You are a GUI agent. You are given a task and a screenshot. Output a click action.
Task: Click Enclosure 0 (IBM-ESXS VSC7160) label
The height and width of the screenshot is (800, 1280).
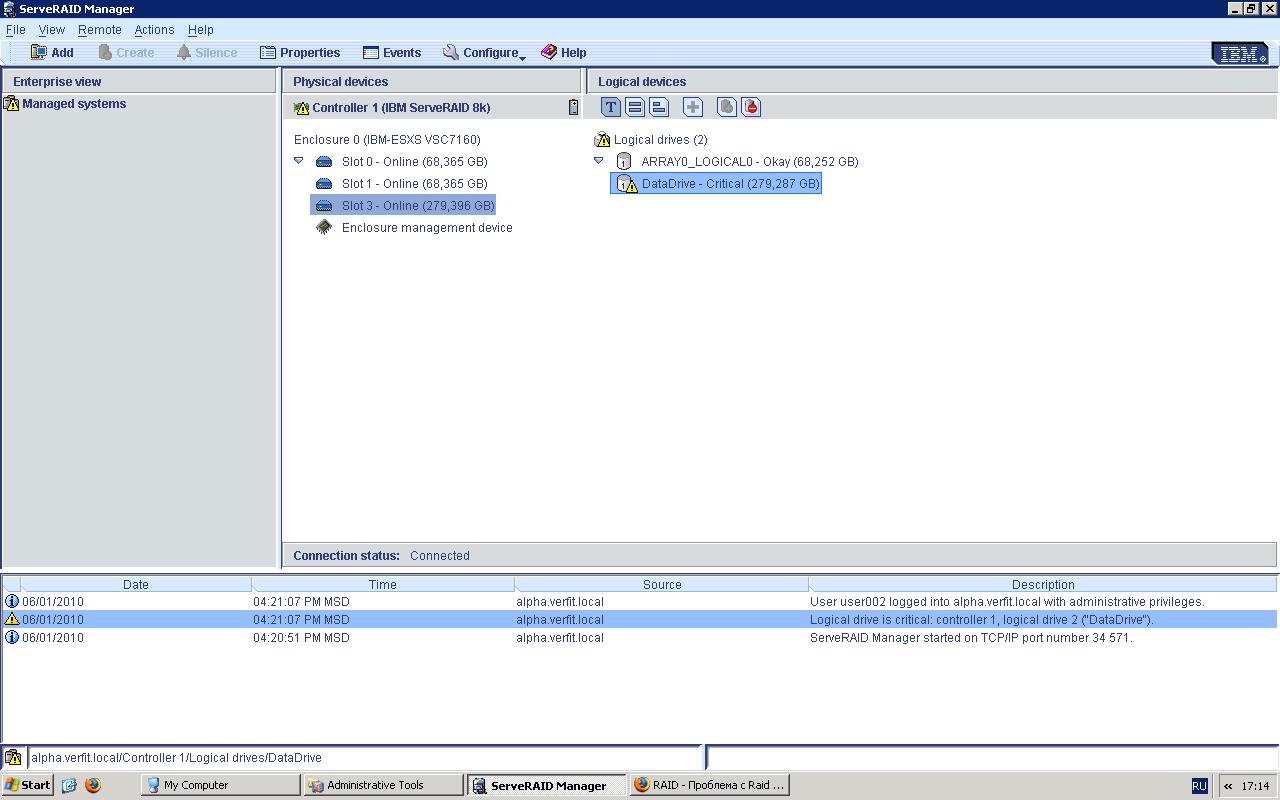[x=387, y=140]
